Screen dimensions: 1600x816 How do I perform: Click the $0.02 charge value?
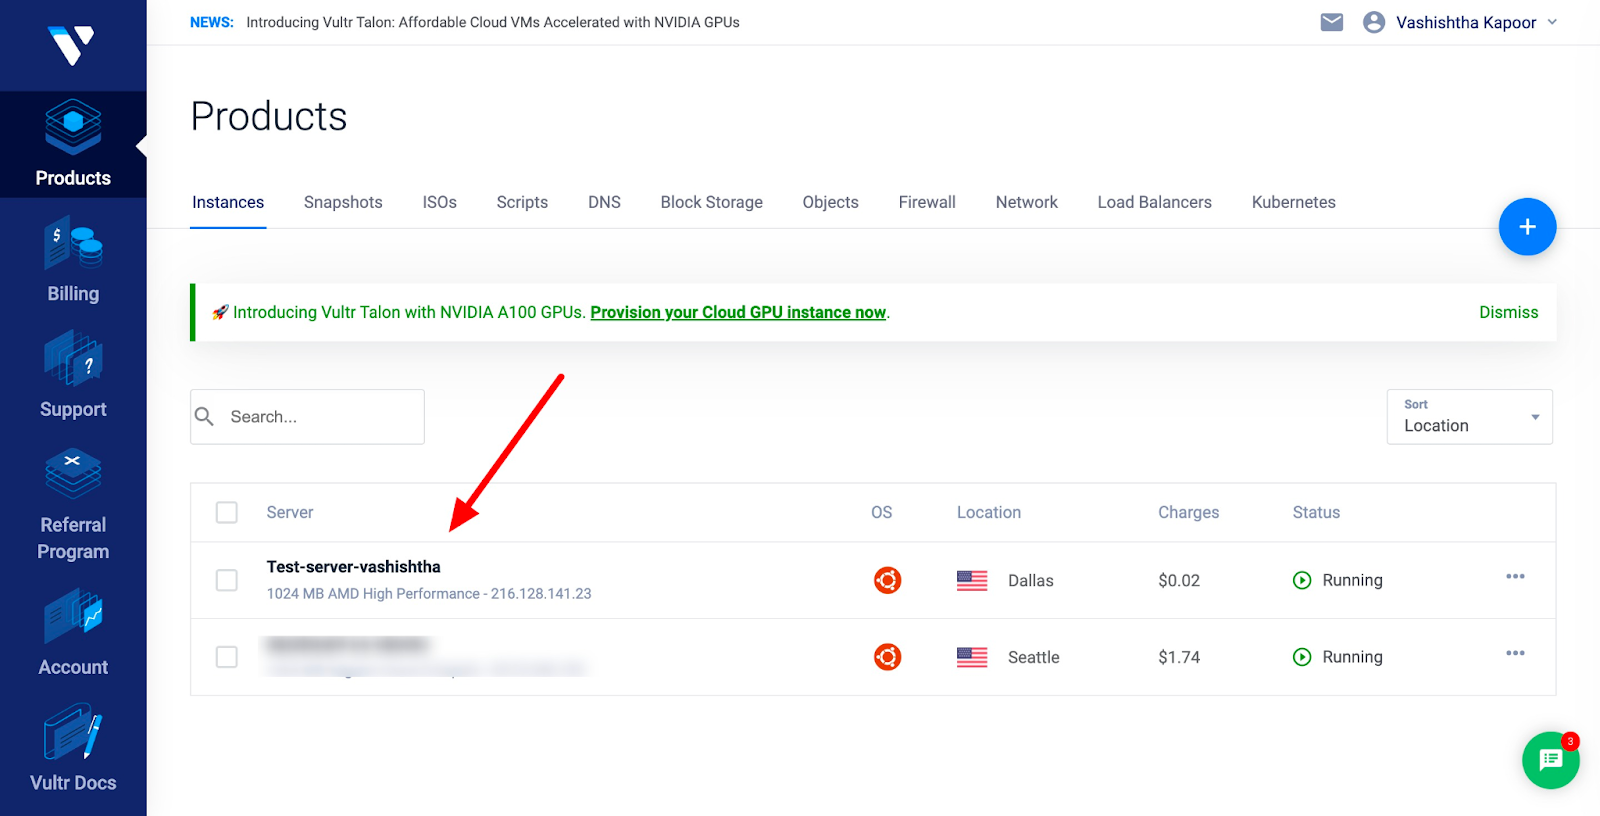coord(1179,580)
